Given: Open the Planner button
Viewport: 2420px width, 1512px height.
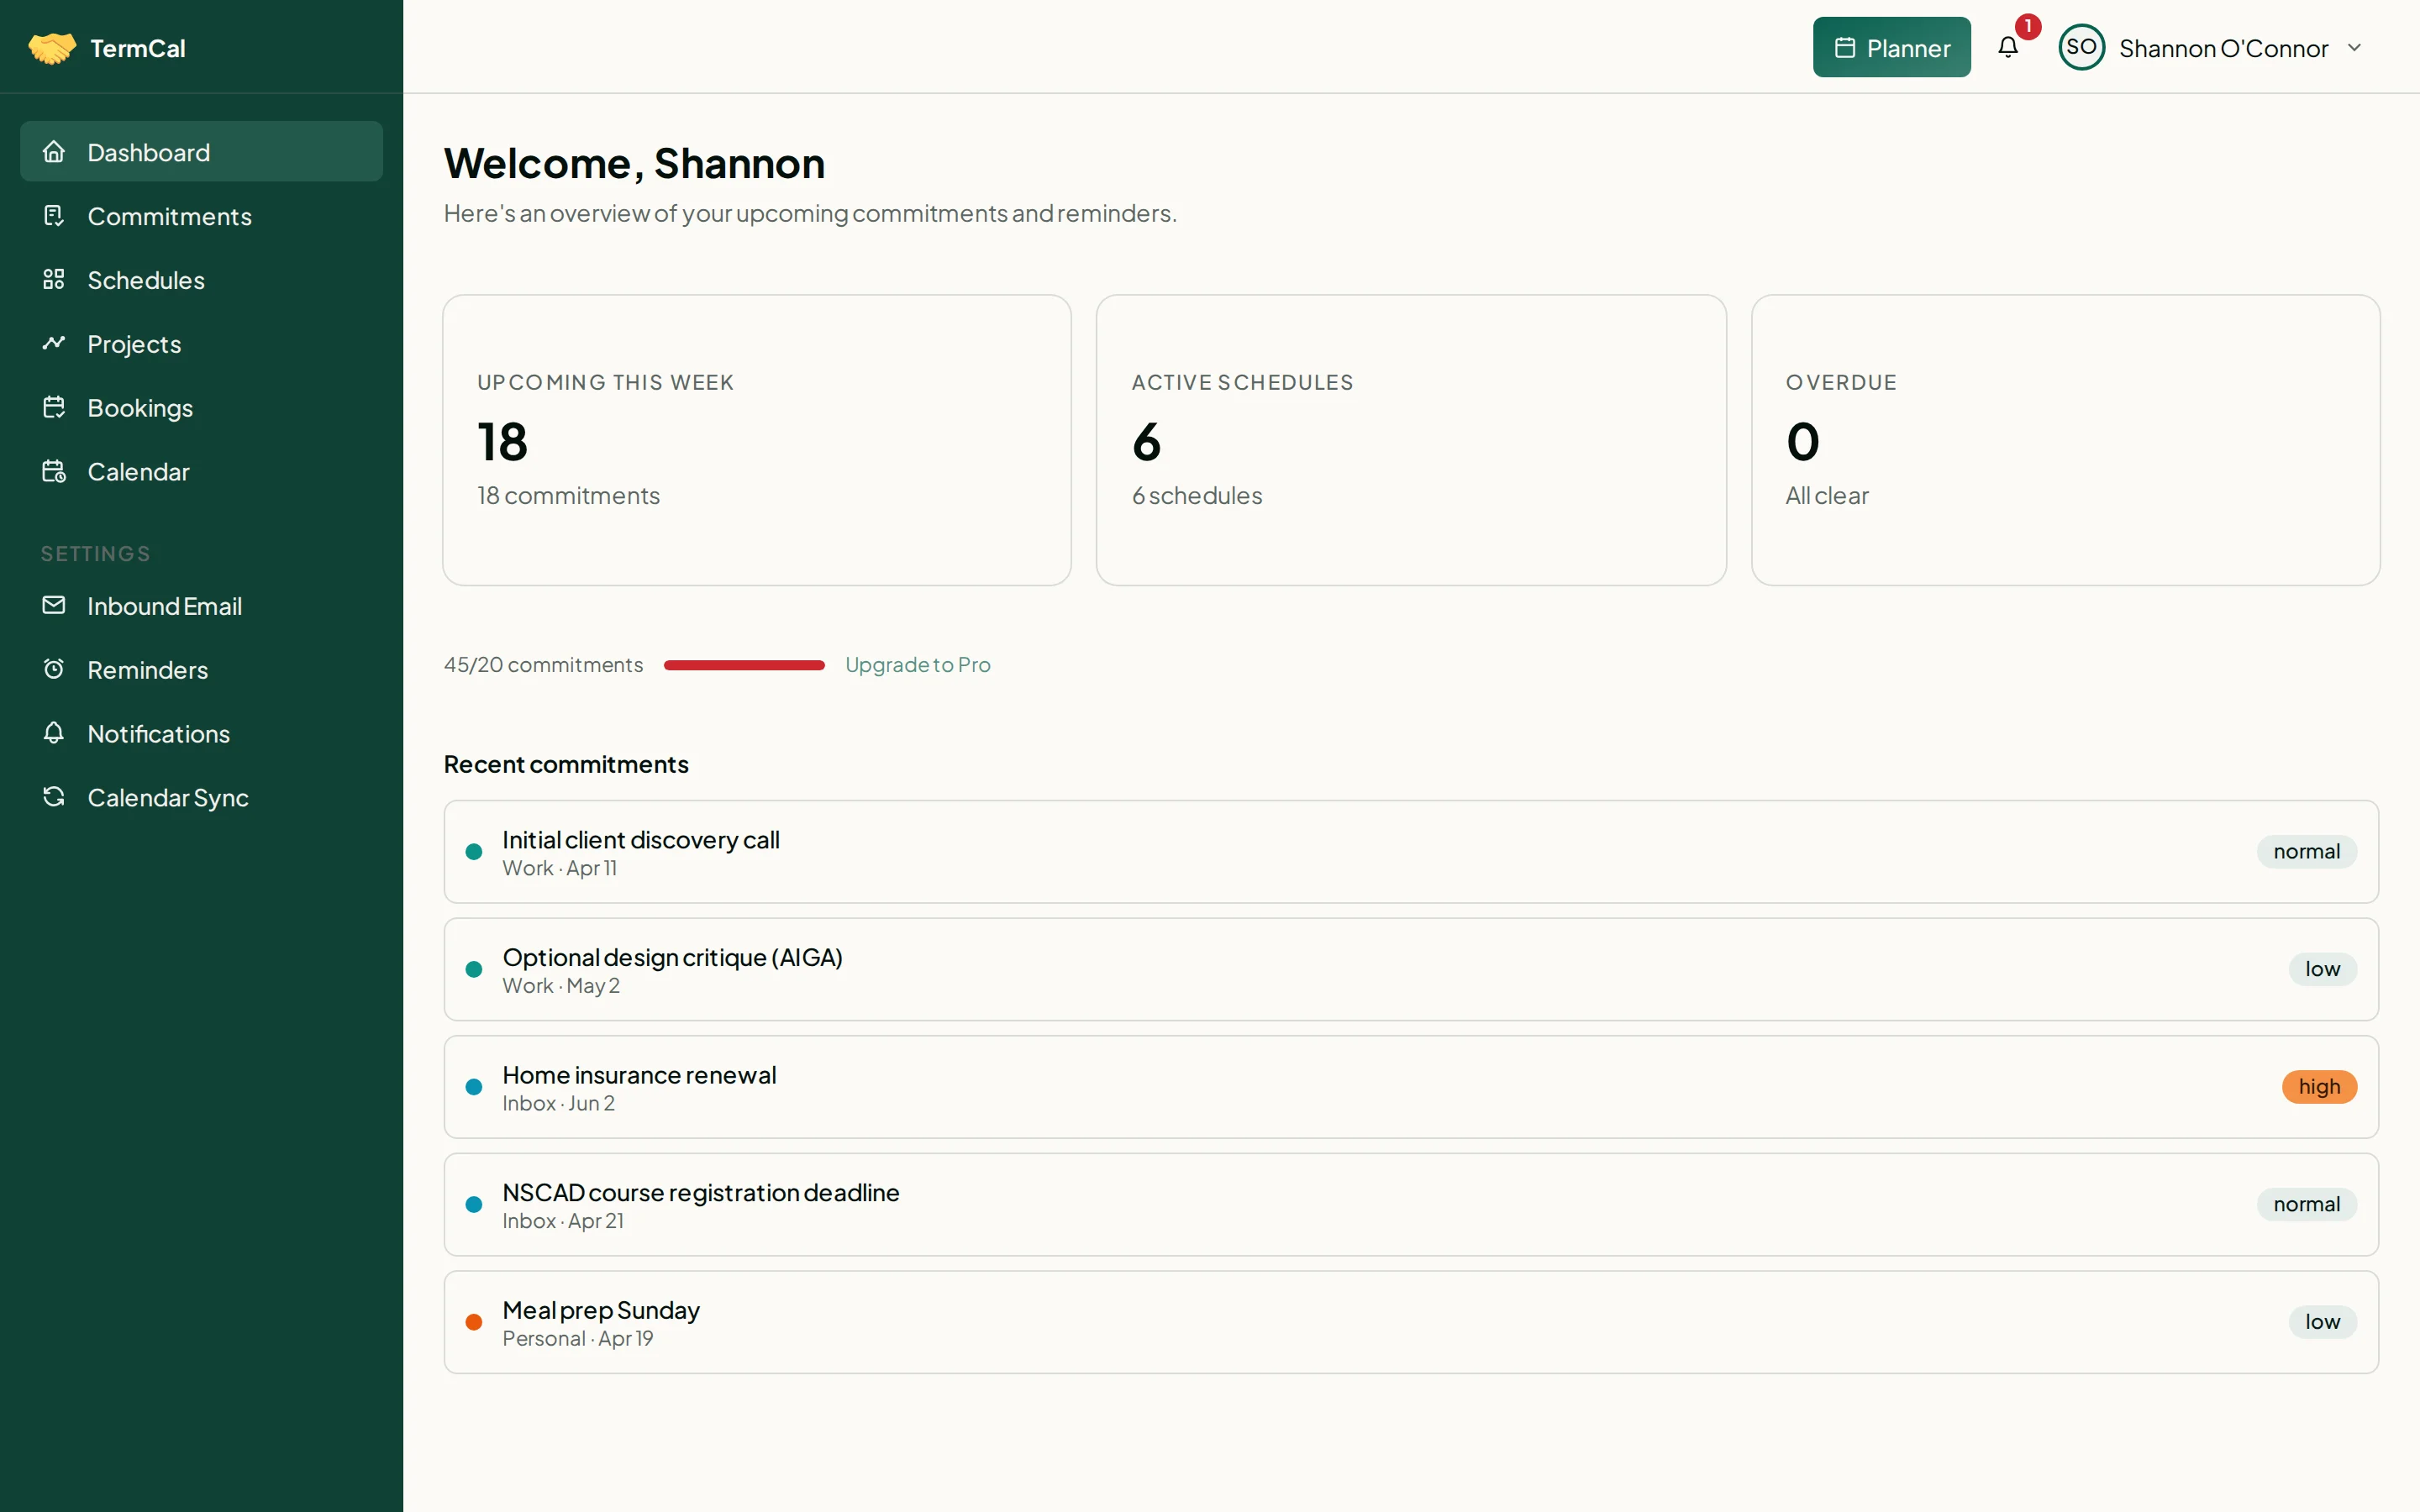Looking at the screenshot, I should point(1891,46).
